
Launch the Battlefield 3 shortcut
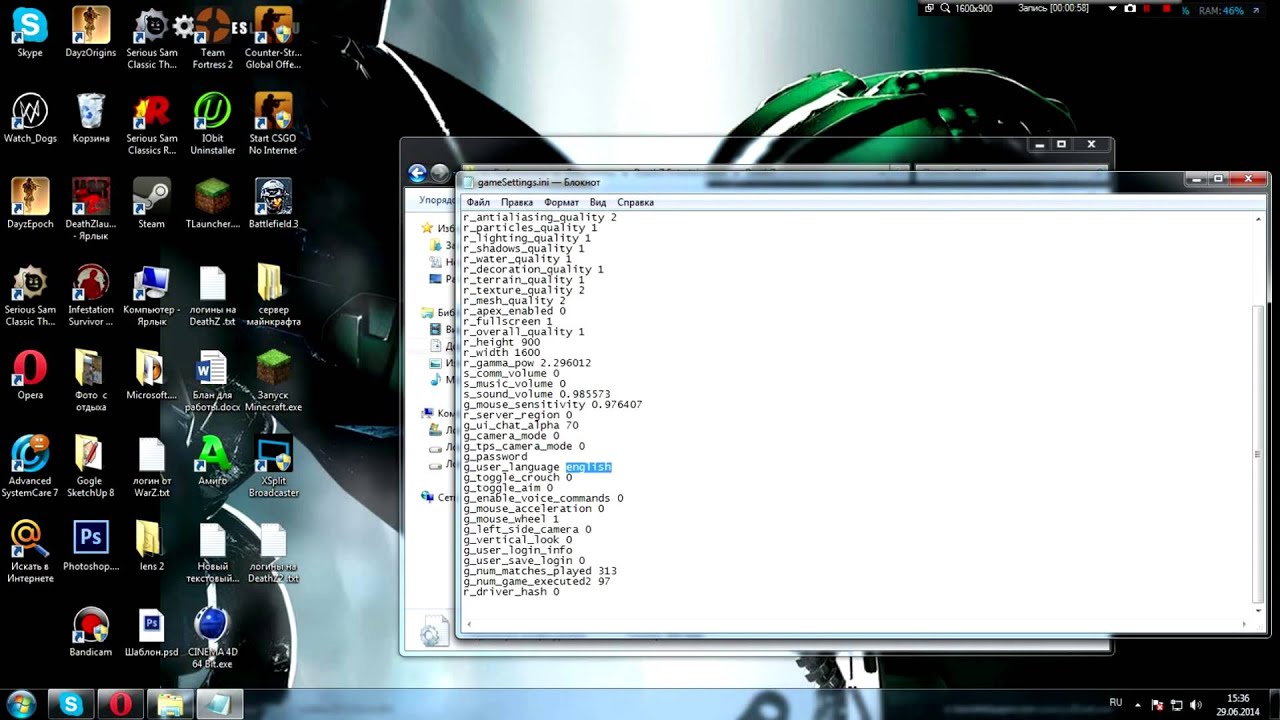pos(273,204)
